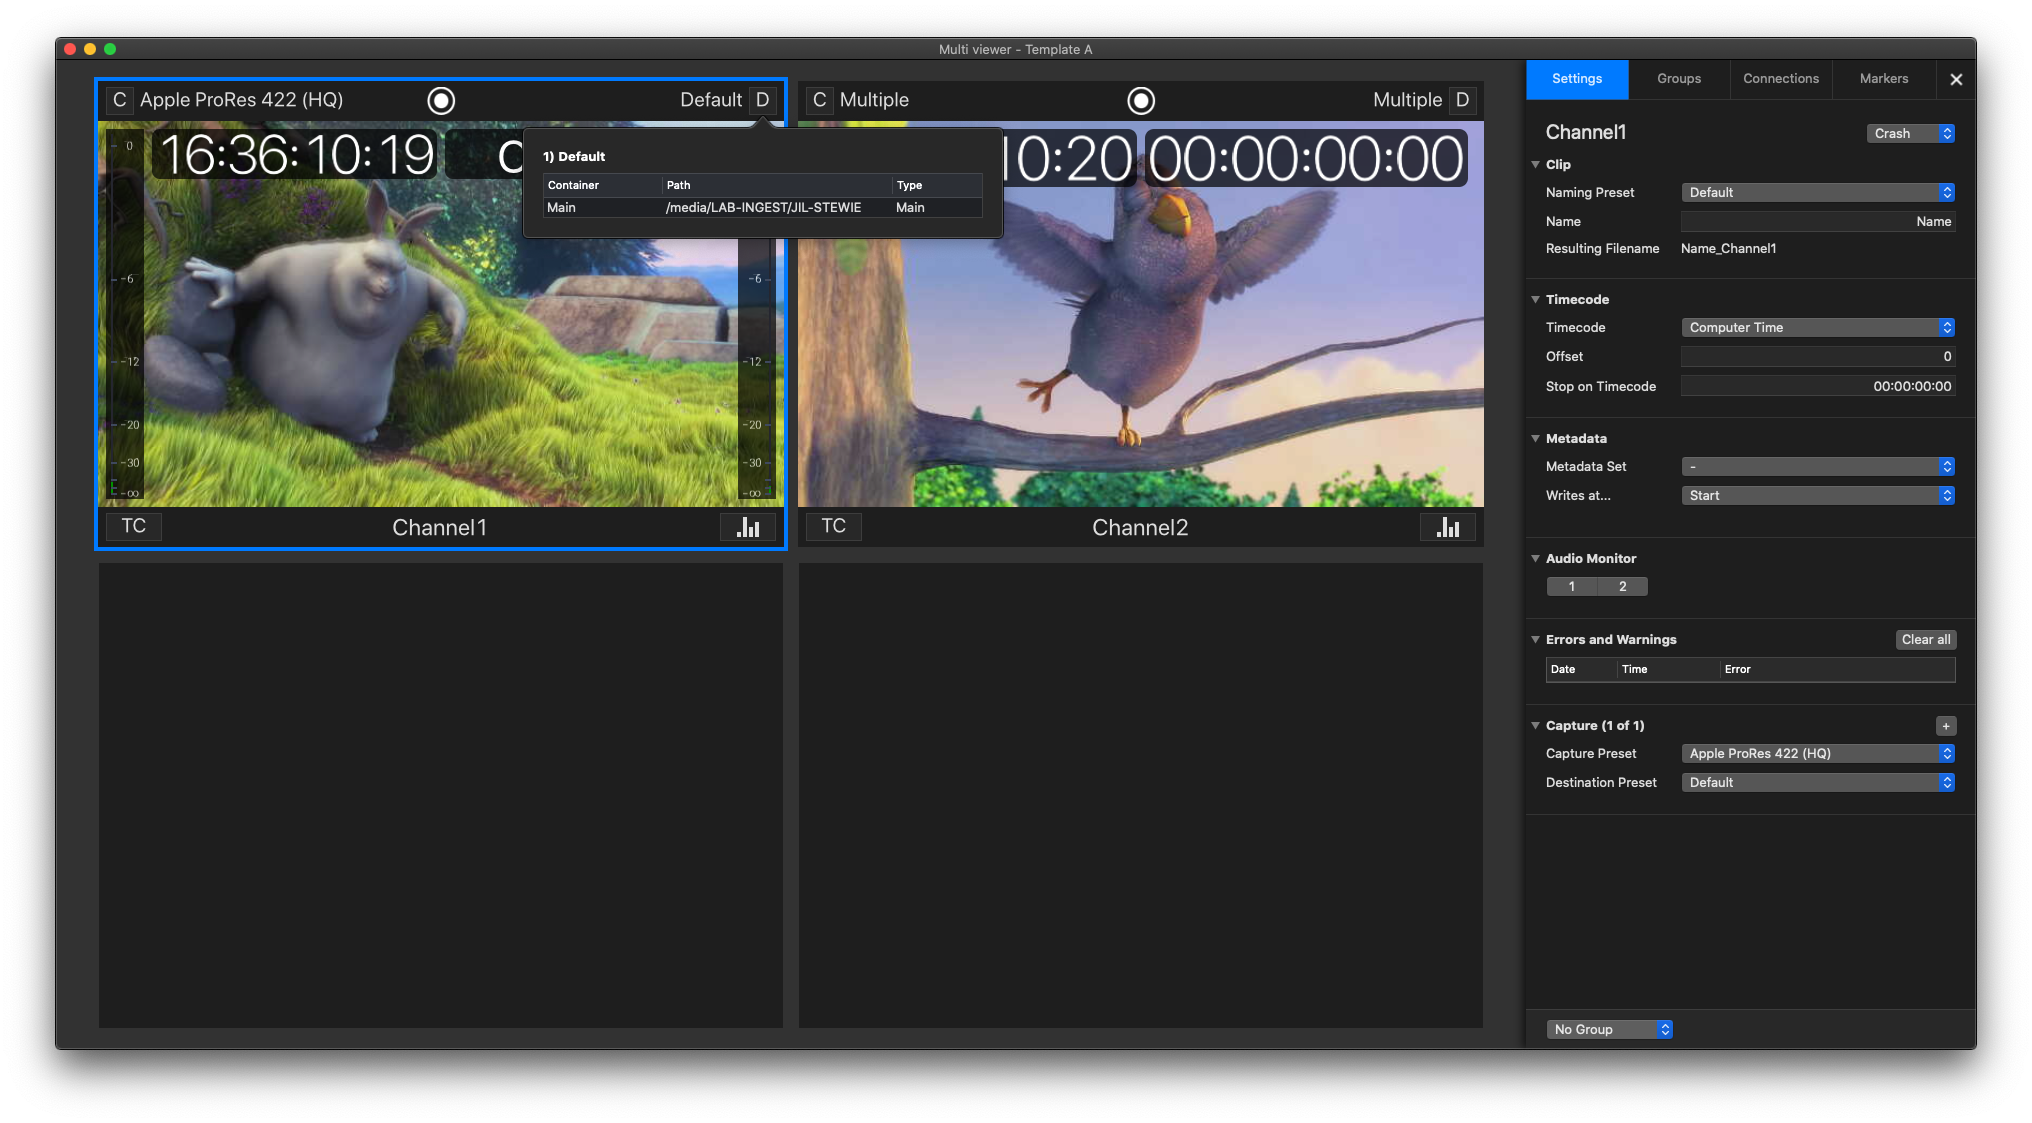Screen dimensions: 2032x1123
Task: Open the Capture Preset dropdown
Action: point(1818,753)
